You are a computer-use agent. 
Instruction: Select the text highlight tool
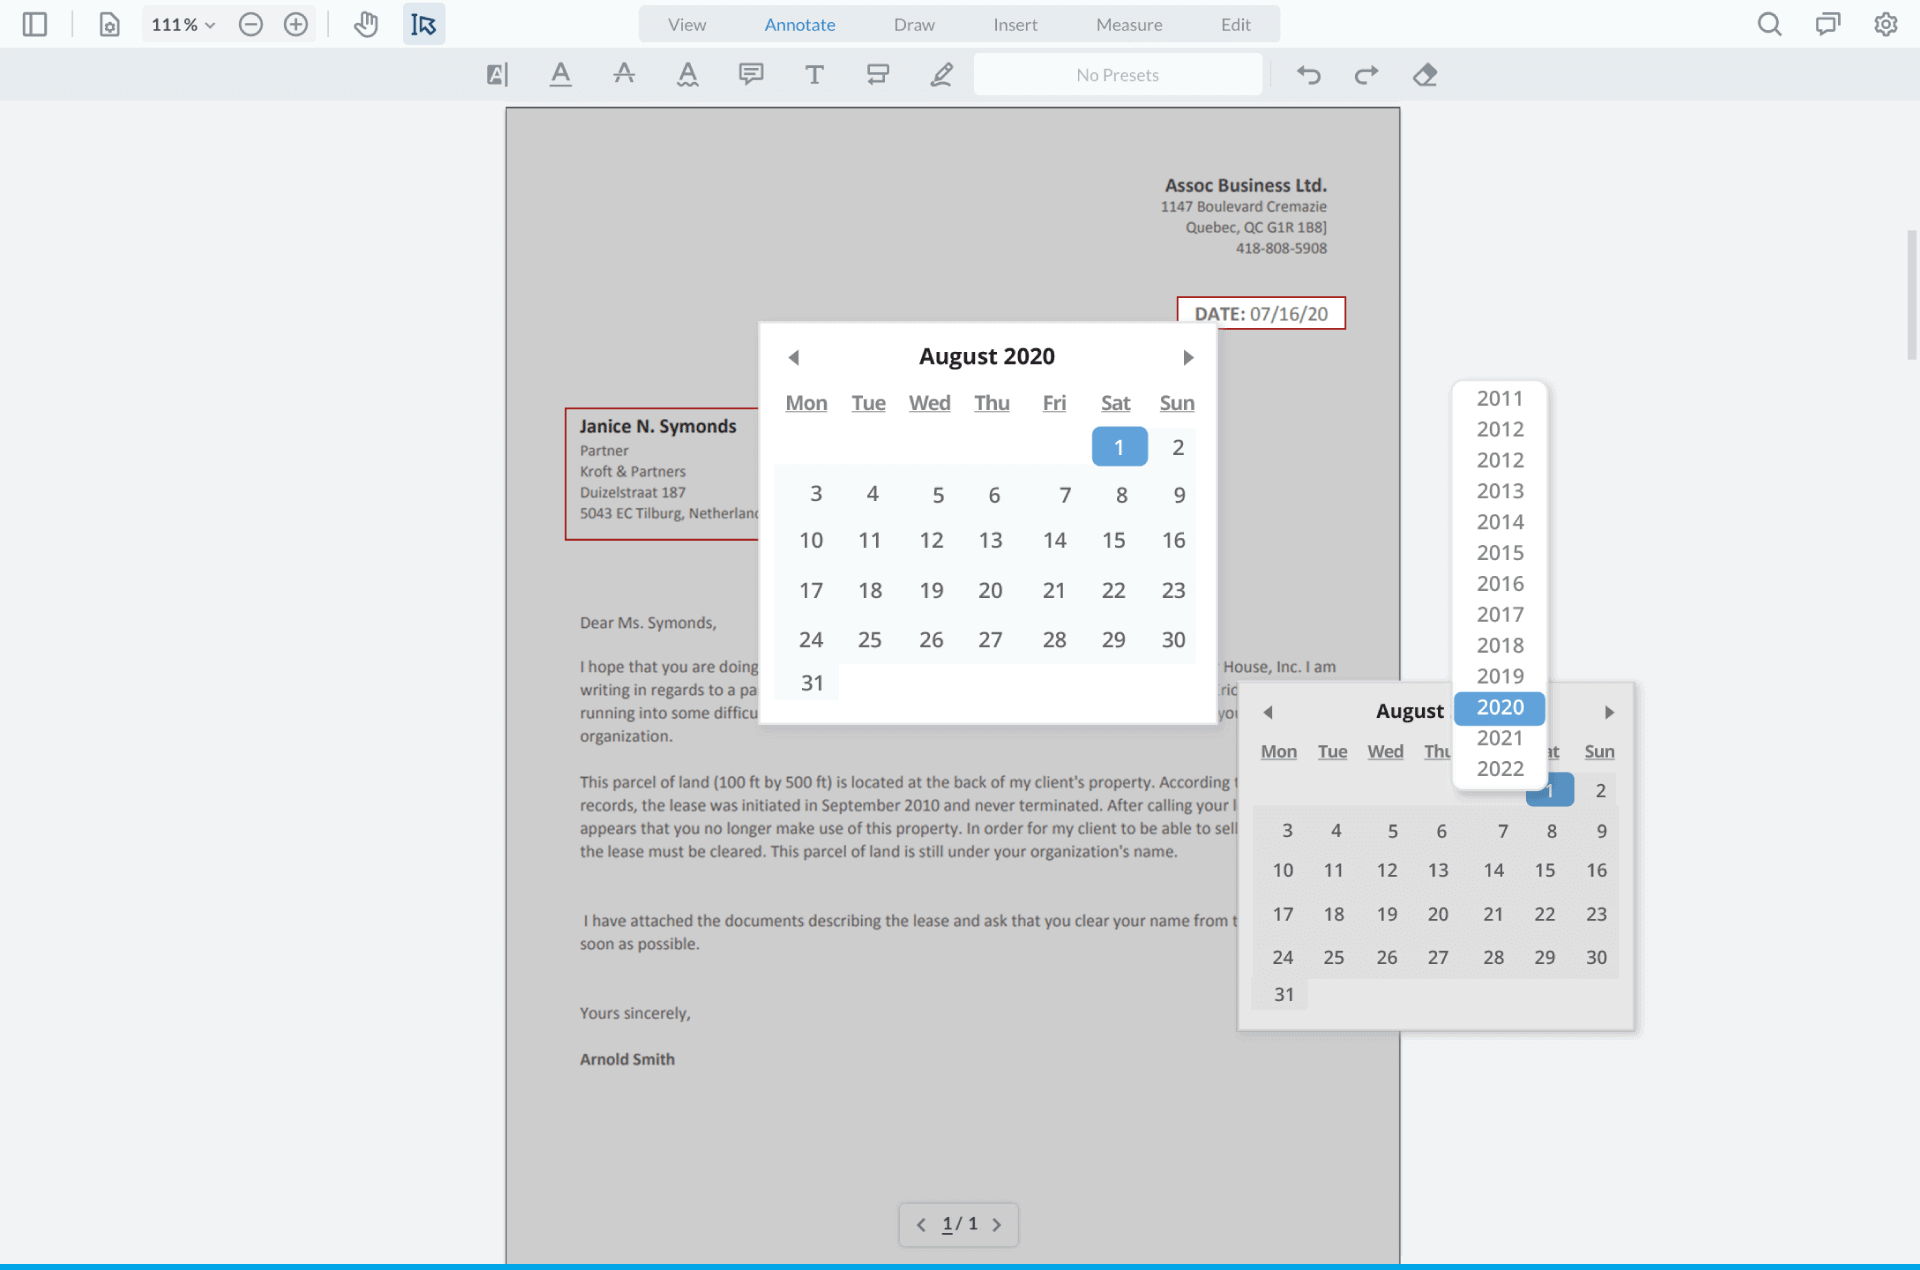click(x=497, y=74)
